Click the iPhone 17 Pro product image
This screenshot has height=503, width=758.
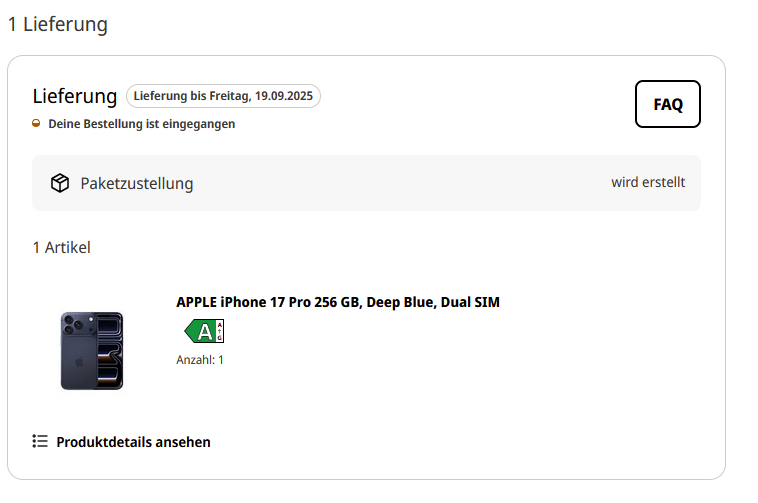coord(92,350)
